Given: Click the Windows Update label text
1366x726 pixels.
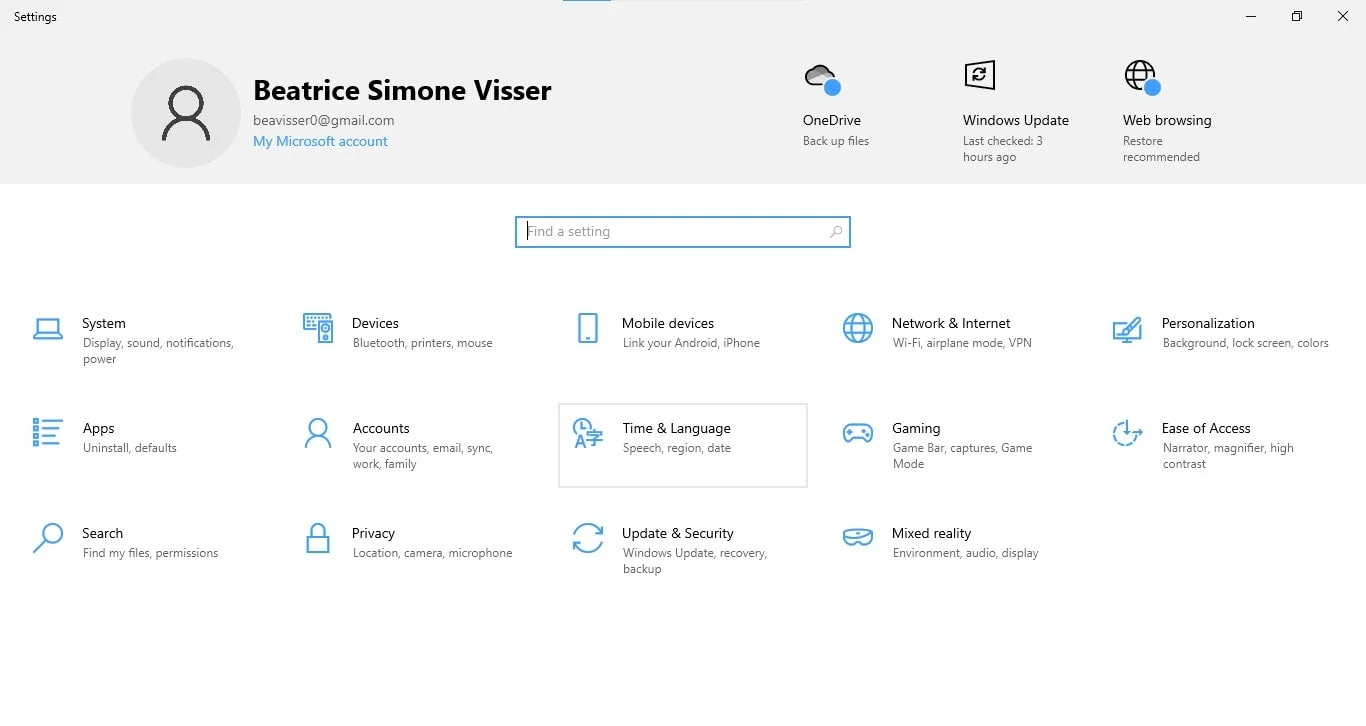Looking at the screenshot, I should [x=1016, y=120].
